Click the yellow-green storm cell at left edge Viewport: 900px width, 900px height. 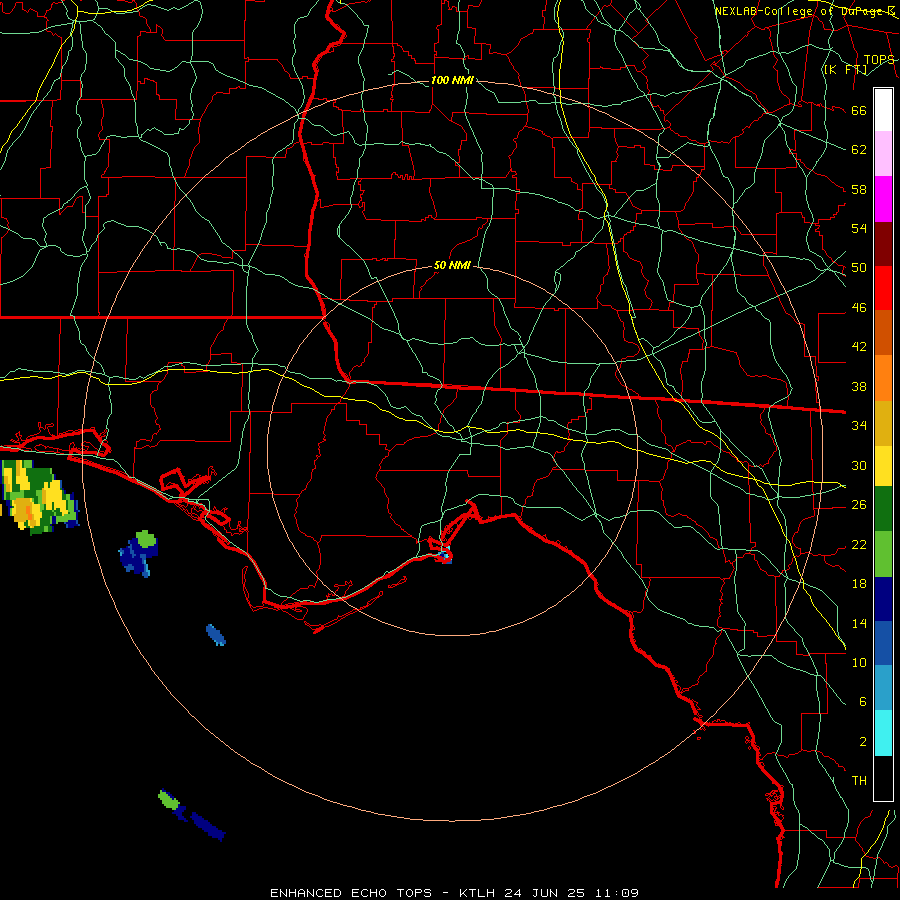click(39, 497)
